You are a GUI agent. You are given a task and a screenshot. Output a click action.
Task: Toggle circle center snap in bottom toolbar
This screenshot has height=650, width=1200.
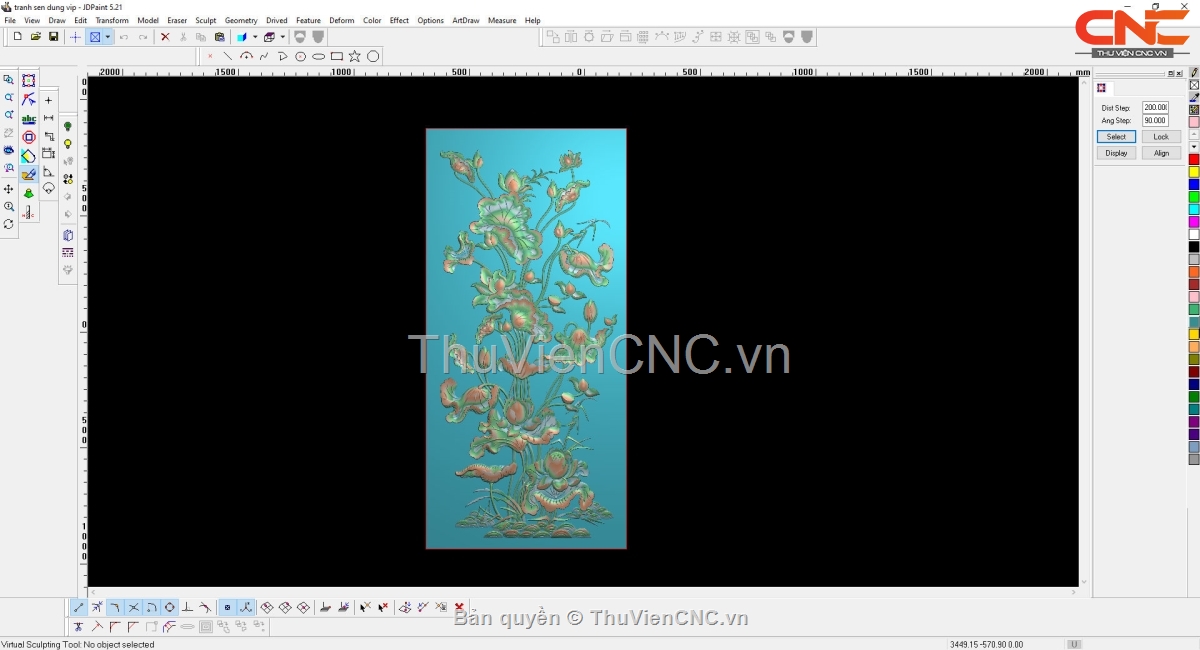pos(170,607)
